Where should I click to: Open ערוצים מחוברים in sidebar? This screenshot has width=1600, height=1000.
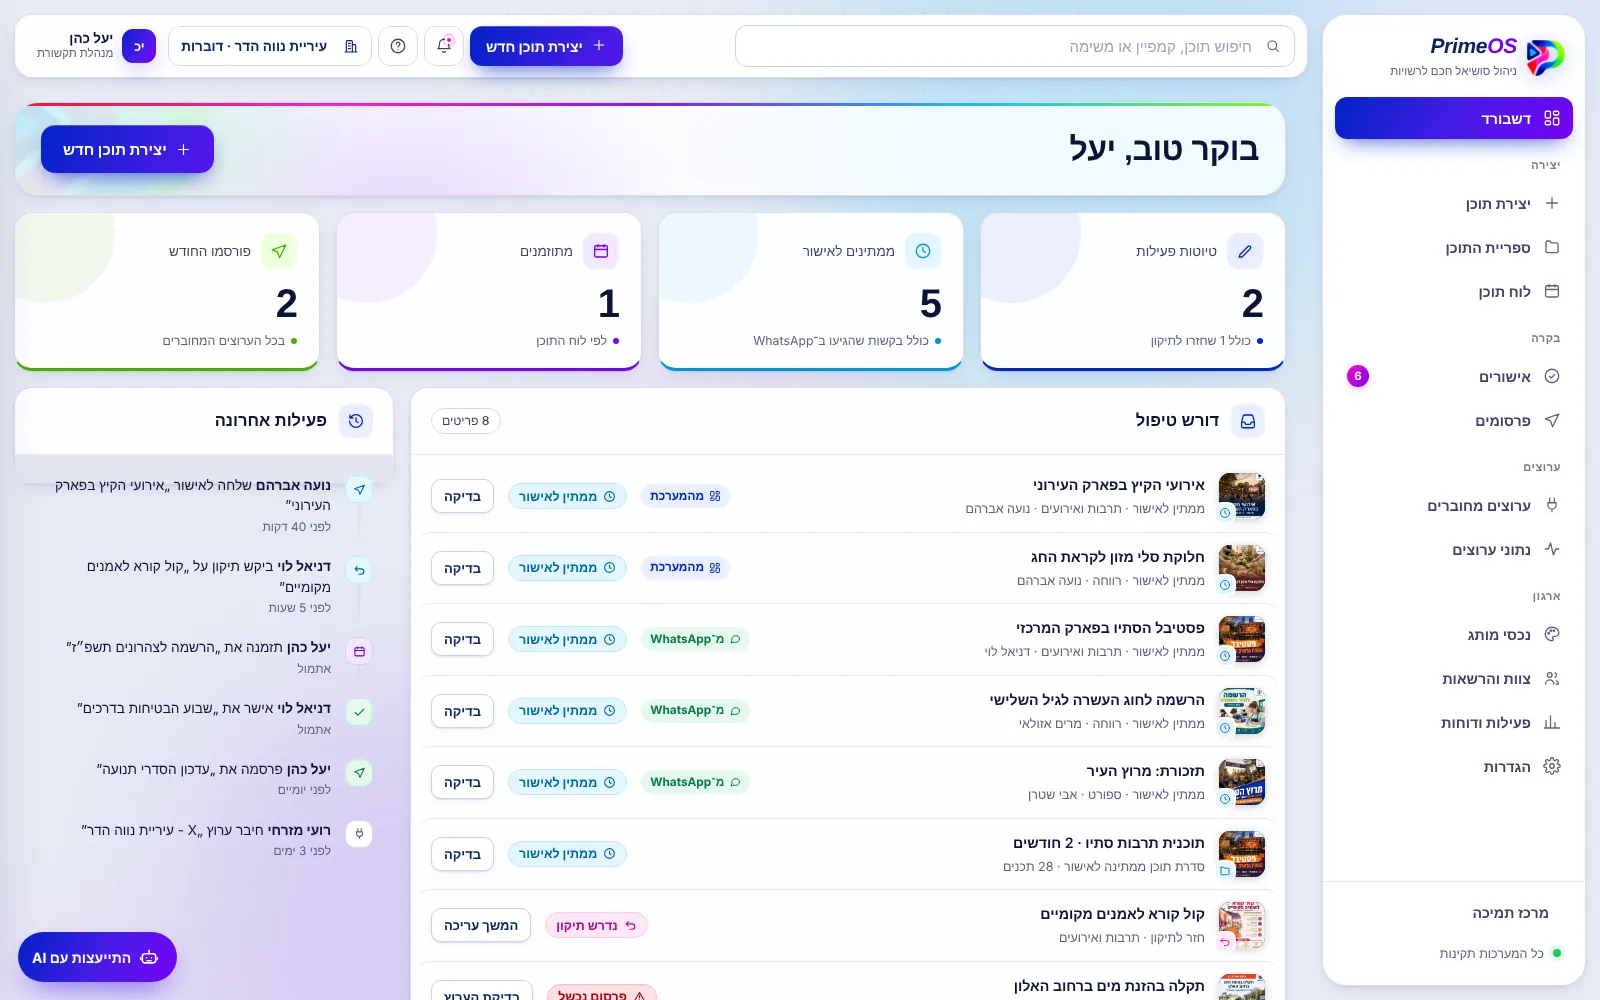[x=1453, y=505]
